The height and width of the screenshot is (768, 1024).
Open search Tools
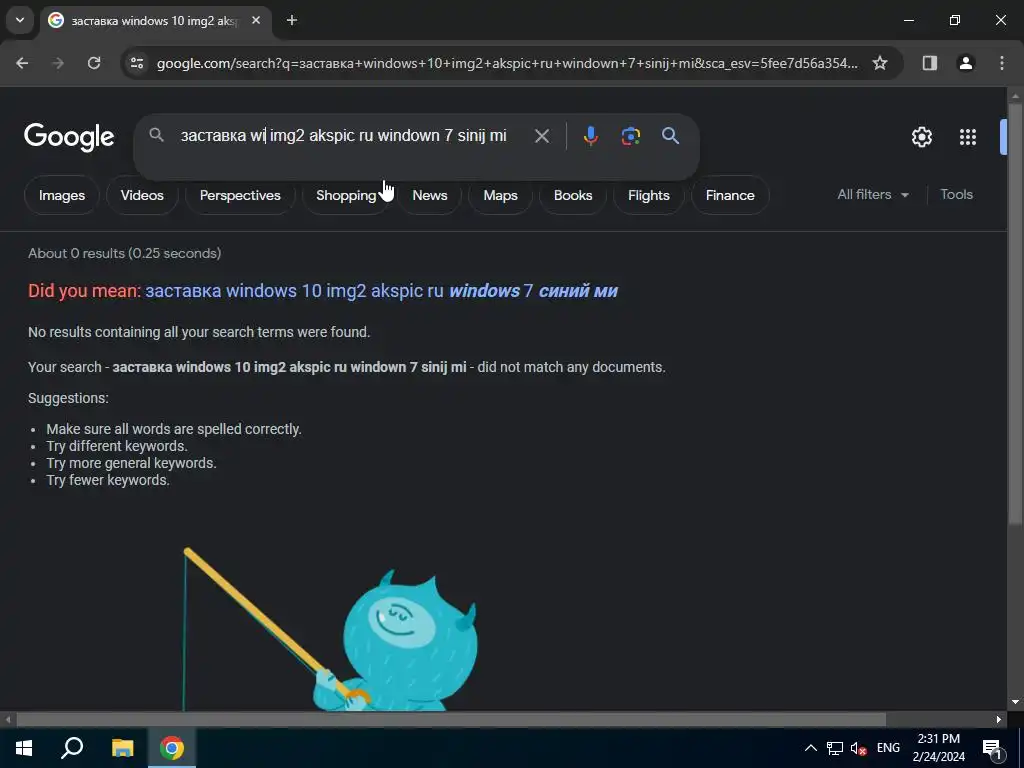pos(956,195)
